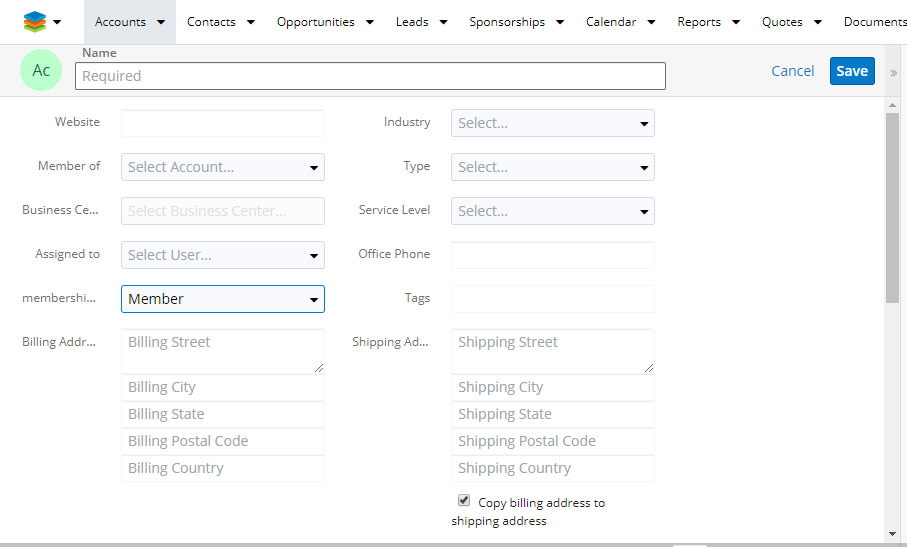Open the Industry dropdown
Screen dimensions: 907x547
click(x=553, y=123)
